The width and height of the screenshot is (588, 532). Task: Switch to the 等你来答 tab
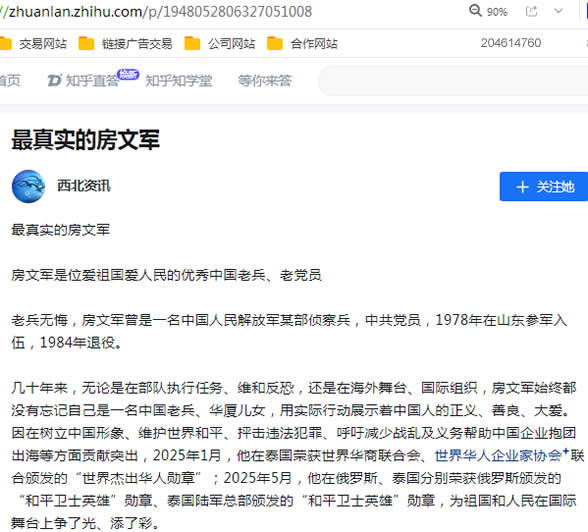click(x=265, y=81)
